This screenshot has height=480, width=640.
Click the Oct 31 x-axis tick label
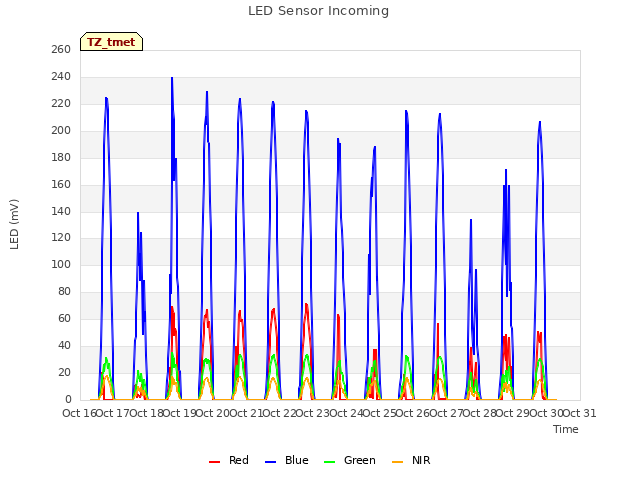[579, 413]
